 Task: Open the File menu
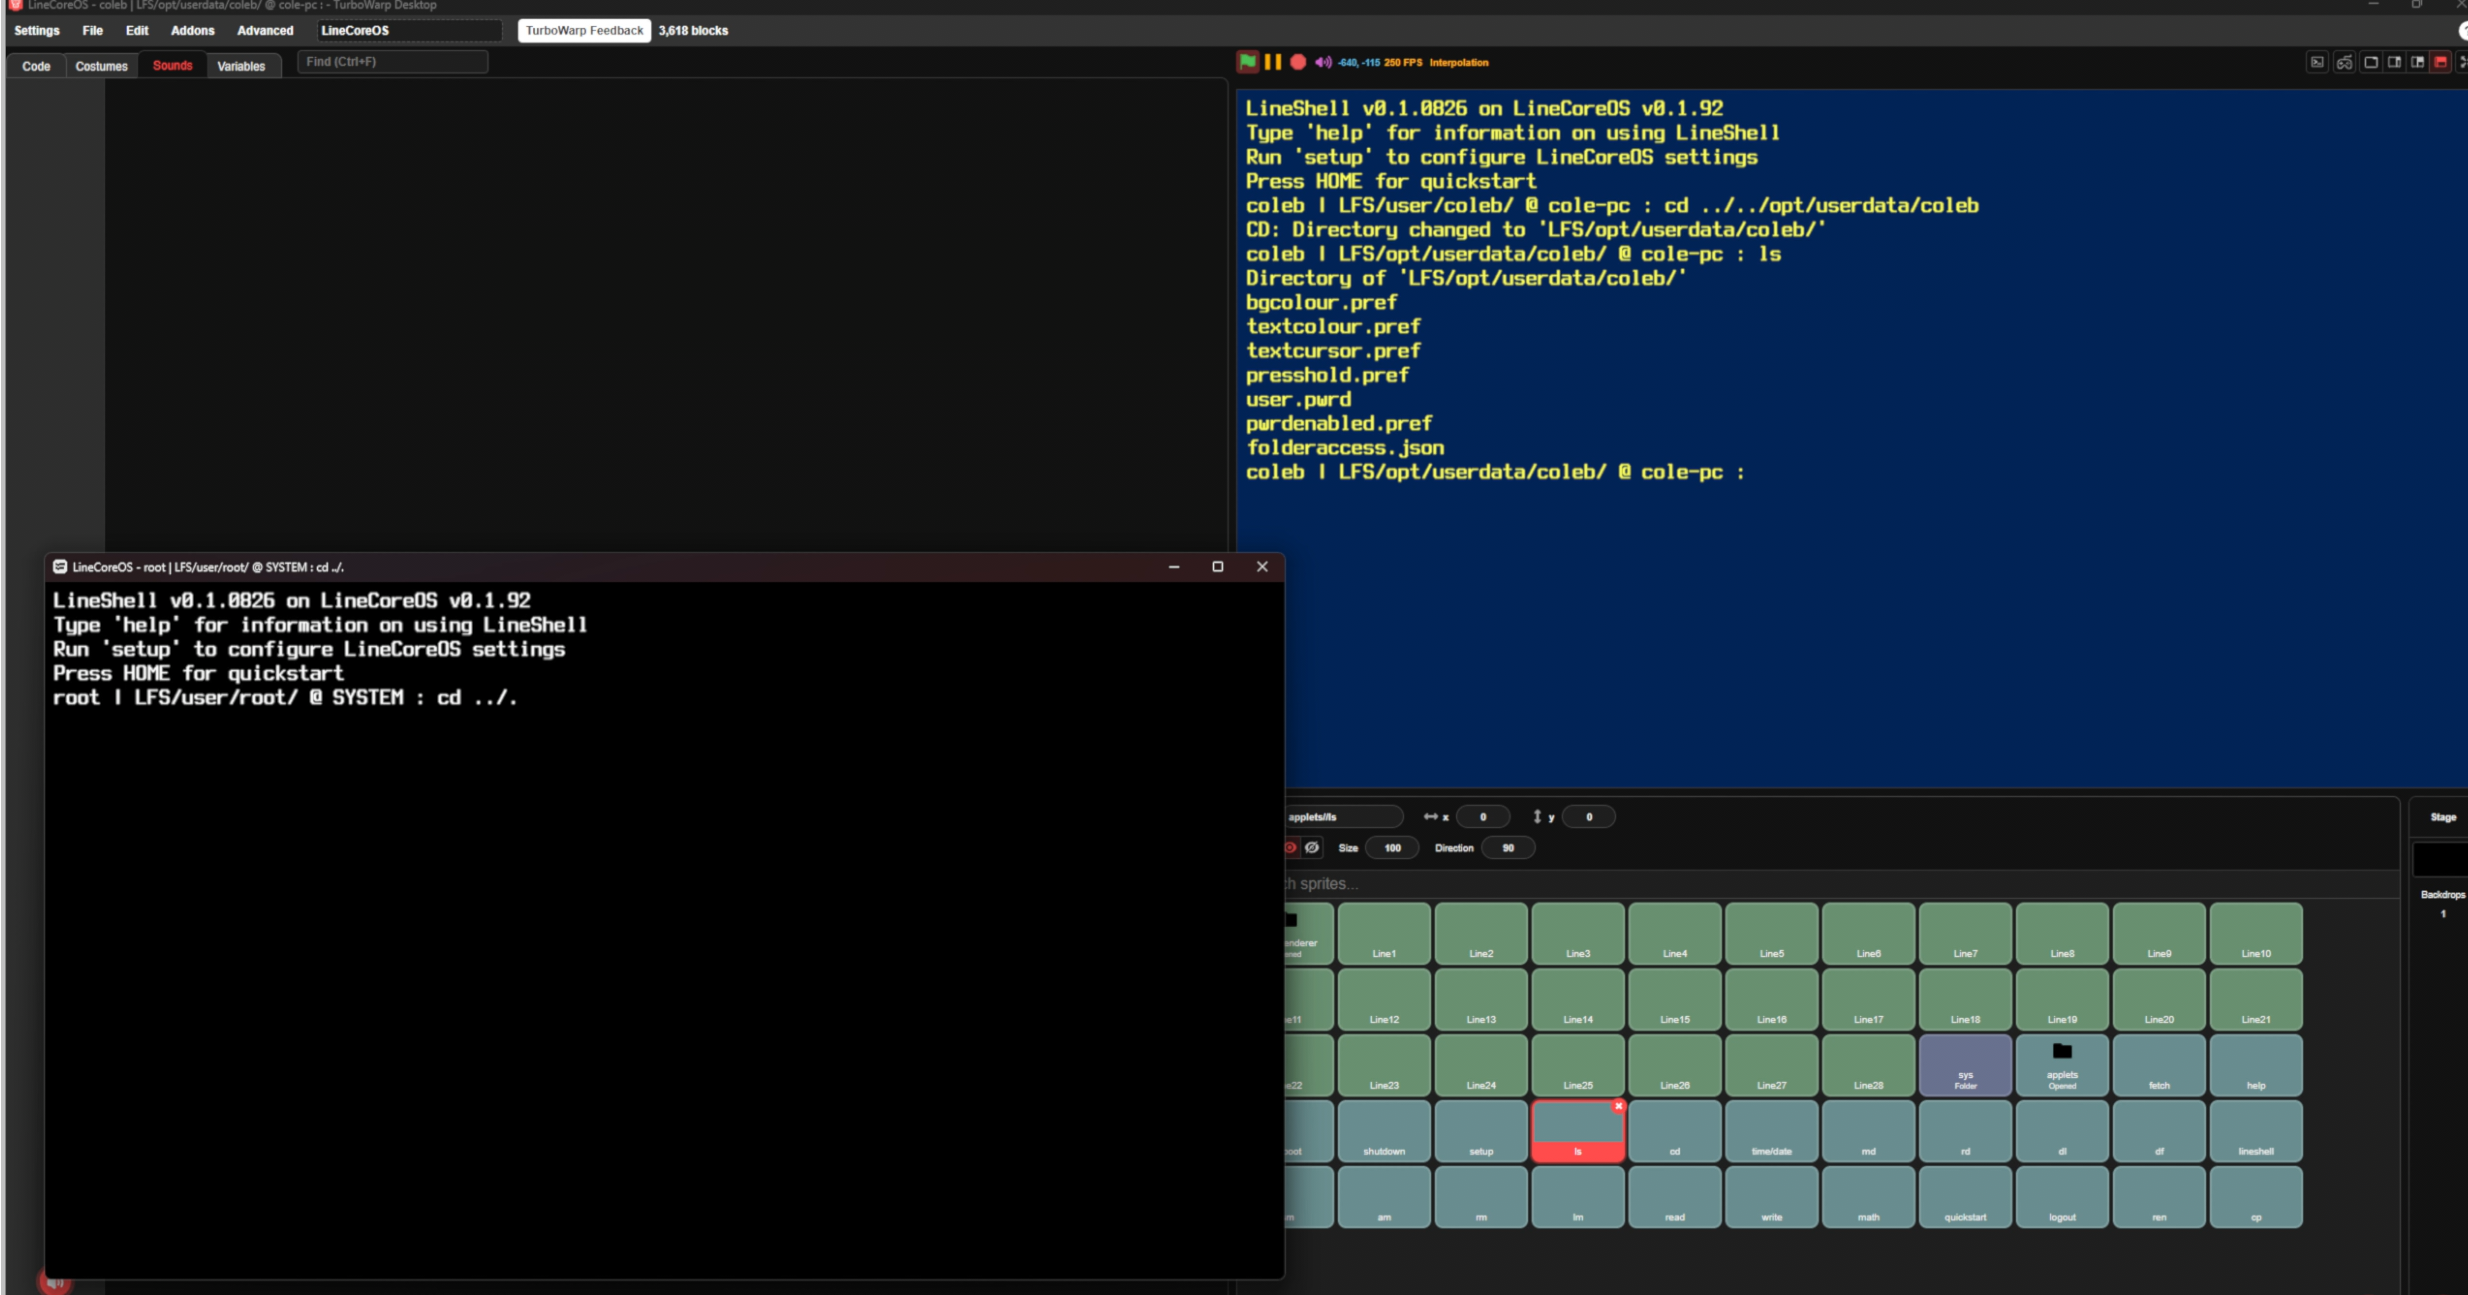92,31
